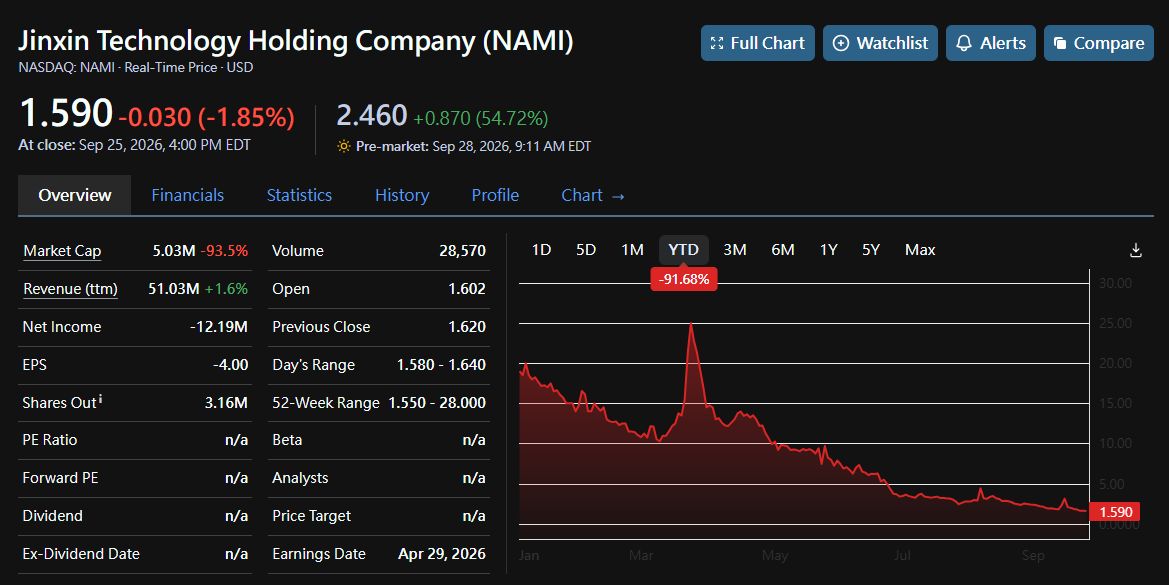This screenshot has height=585, width=1169.
Task: Click the bell icon on Alerts
Action: (964, 43)
